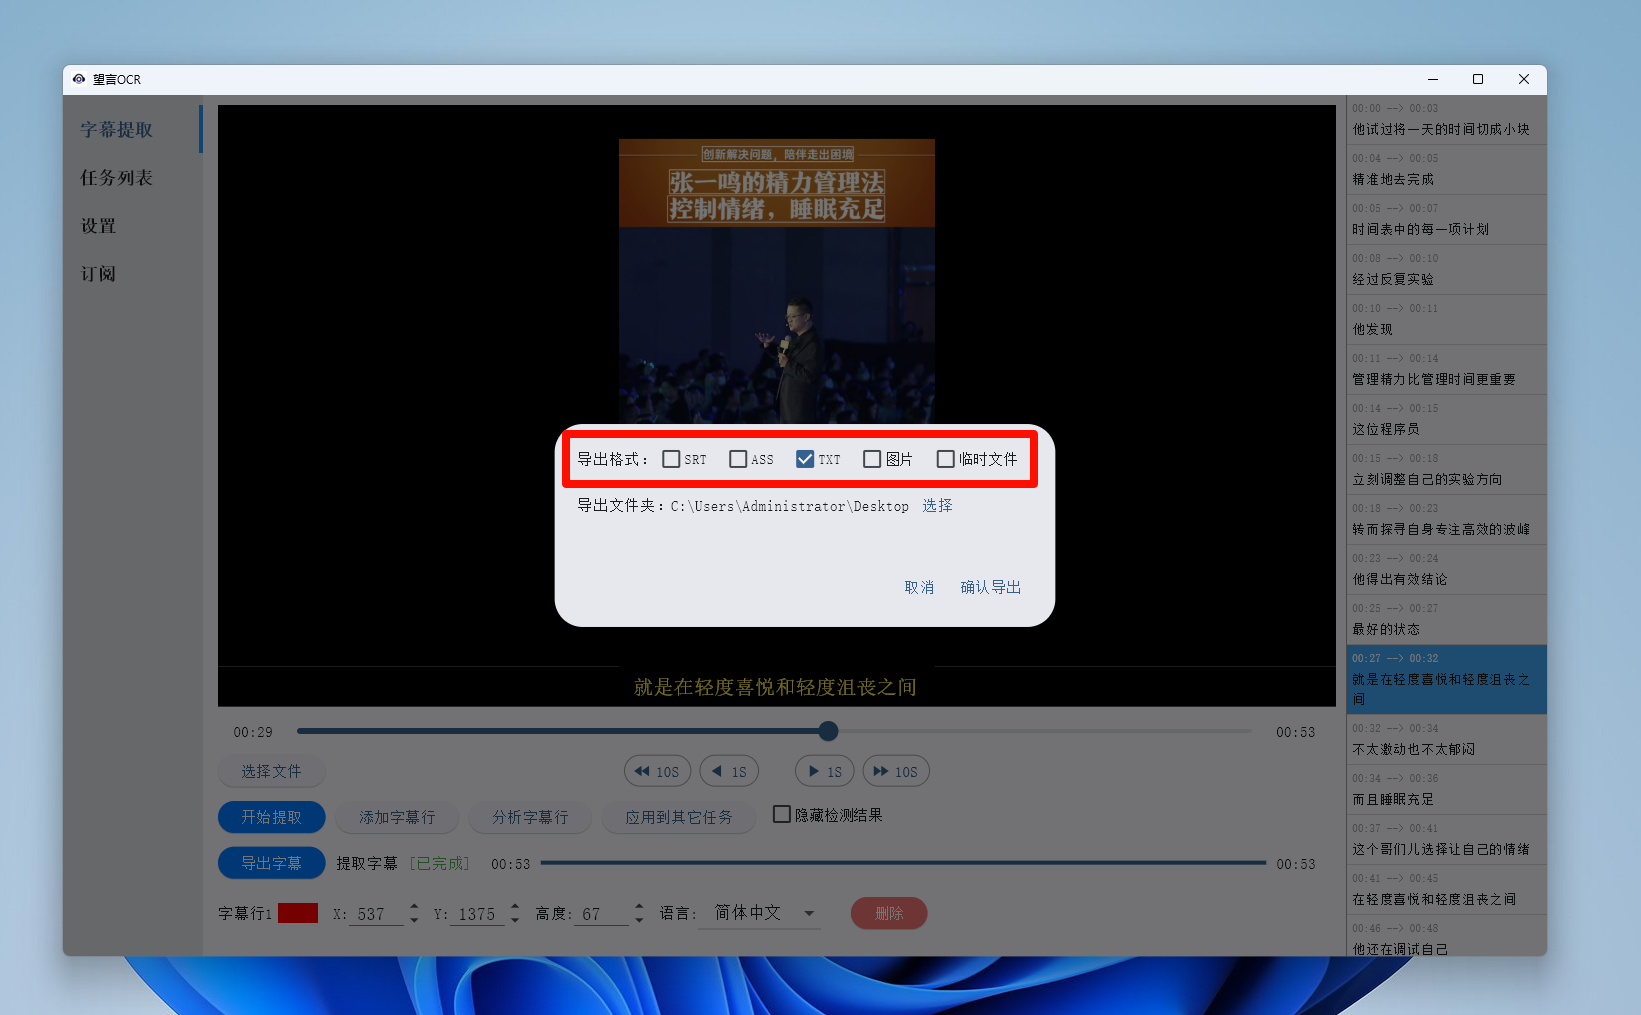Click the 望言OCR app icon in title bar

coord(79,79)
